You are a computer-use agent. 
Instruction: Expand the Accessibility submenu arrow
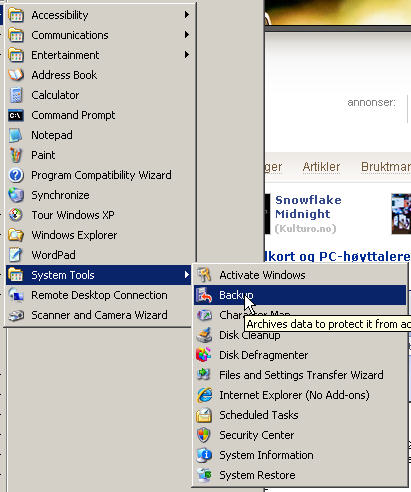[187, 15]
